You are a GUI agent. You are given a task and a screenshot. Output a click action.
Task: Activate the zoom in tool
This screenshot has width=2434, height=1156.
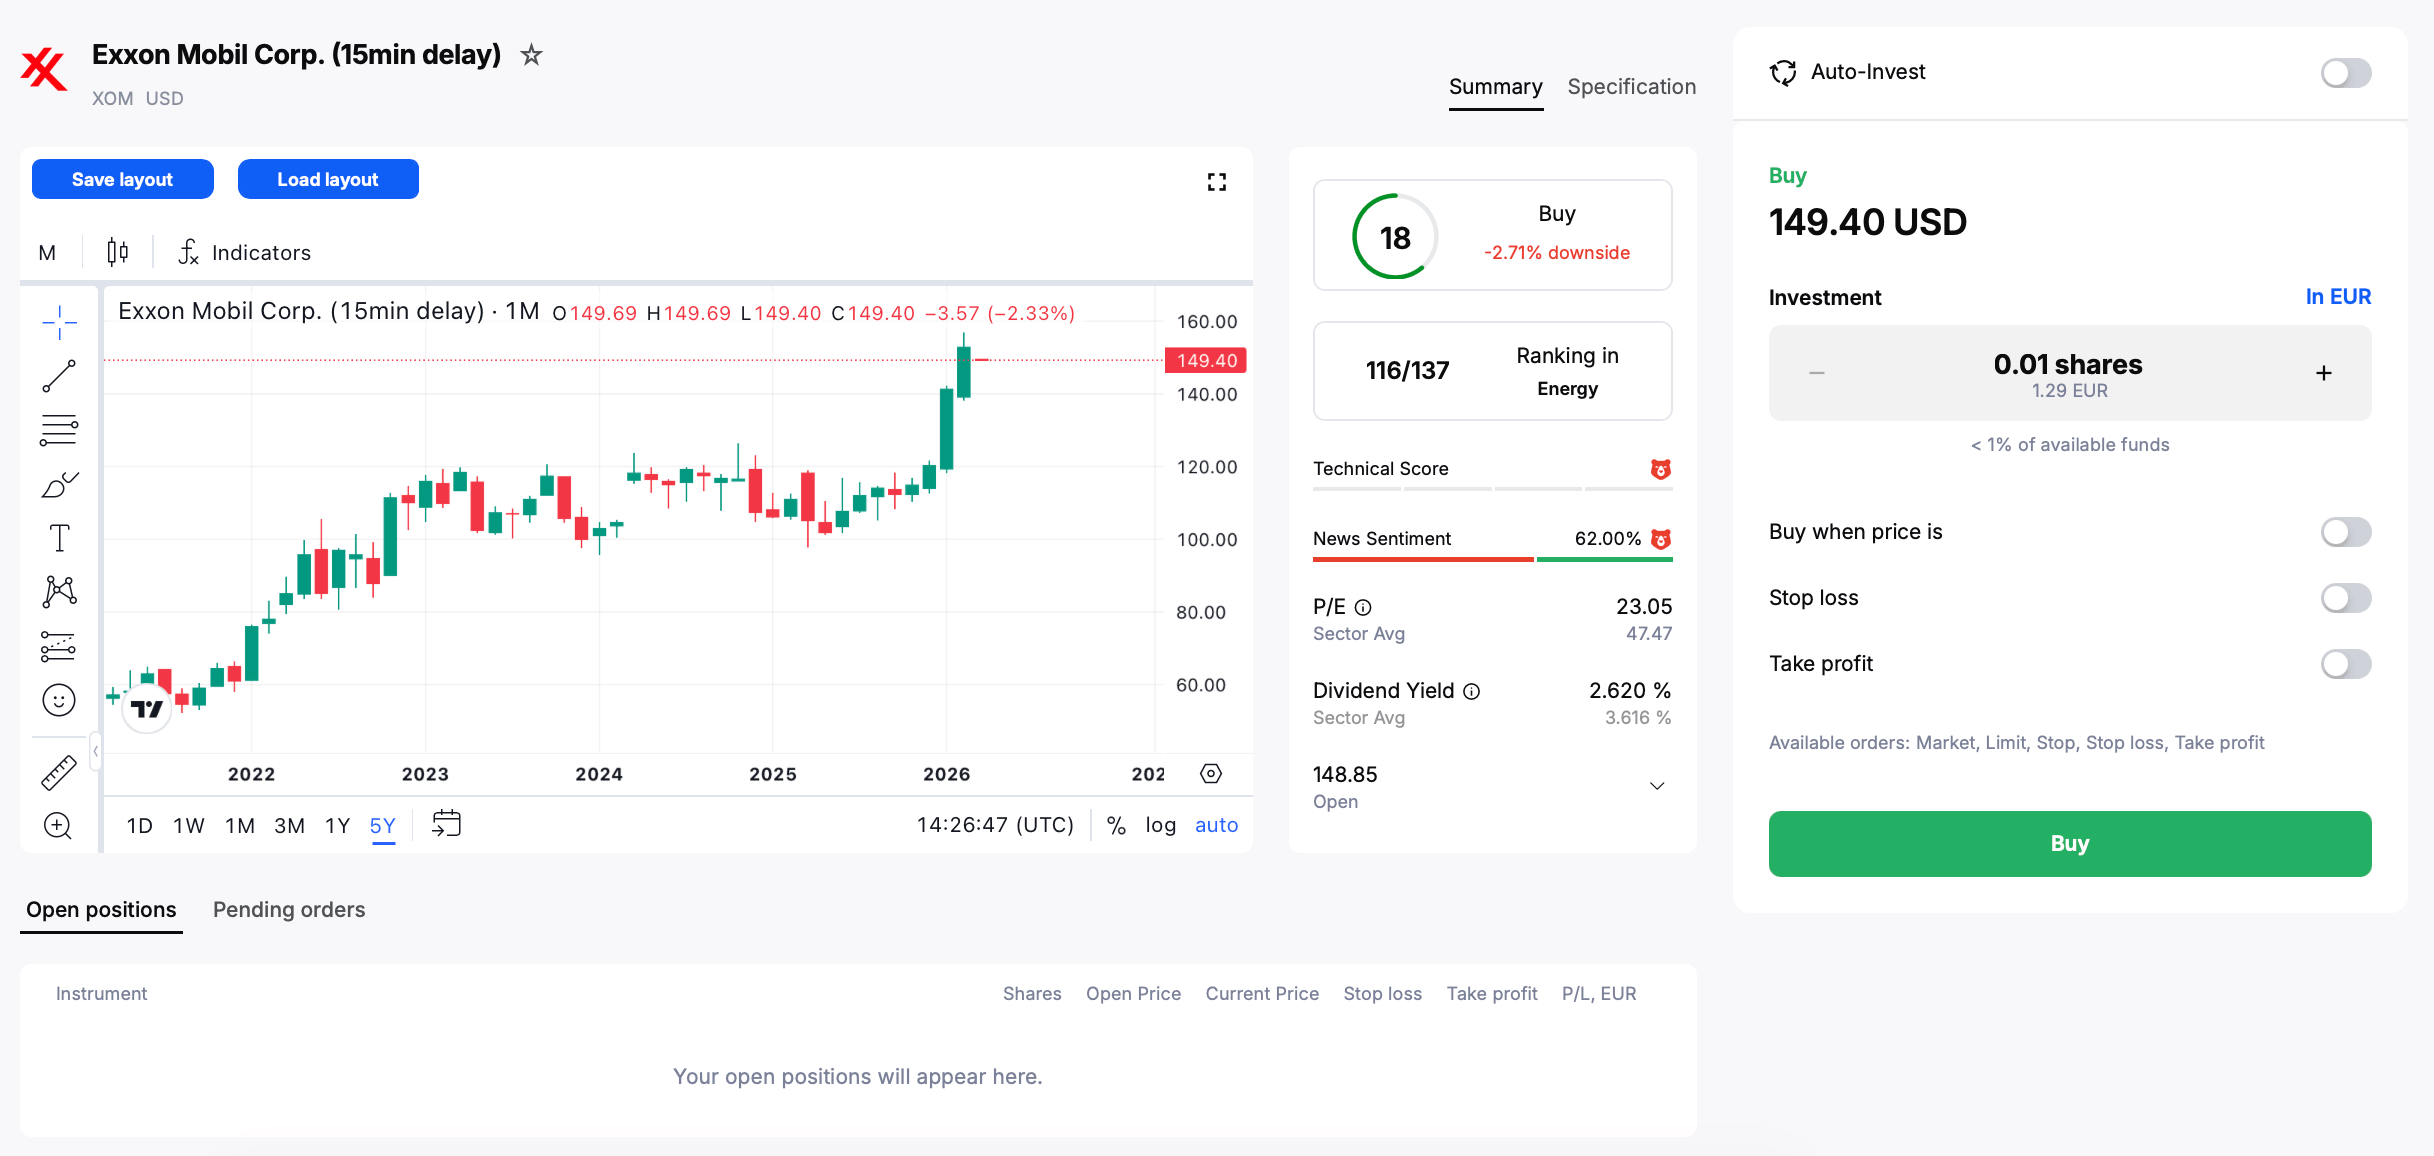[59, 825]
